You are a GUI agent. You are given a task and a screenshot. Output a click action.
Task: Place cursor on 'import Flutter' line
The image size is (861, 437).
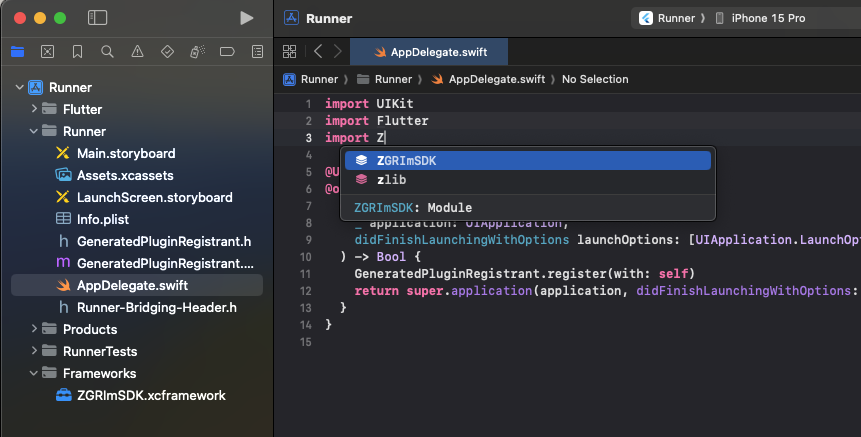377,120
